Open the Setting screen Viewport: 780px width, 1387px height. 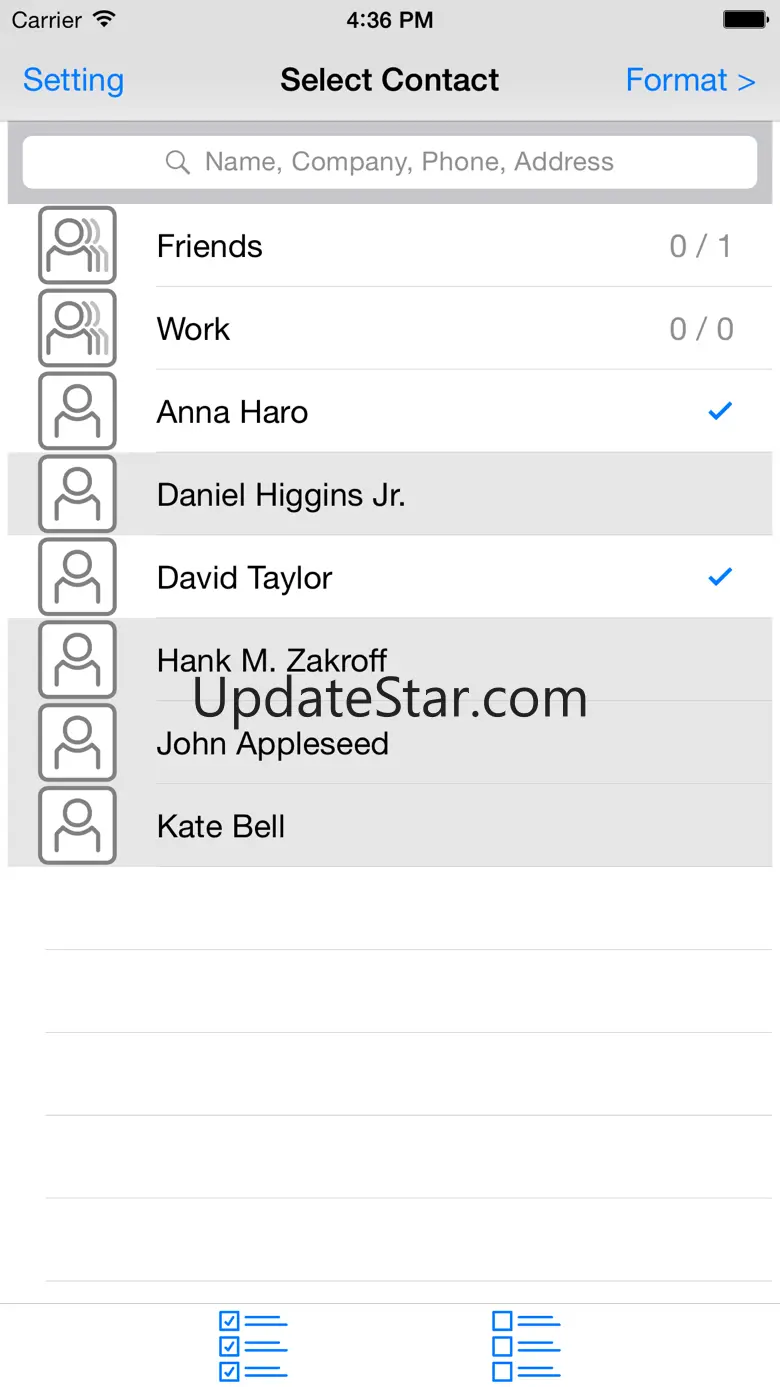click(x=73, y=80)
